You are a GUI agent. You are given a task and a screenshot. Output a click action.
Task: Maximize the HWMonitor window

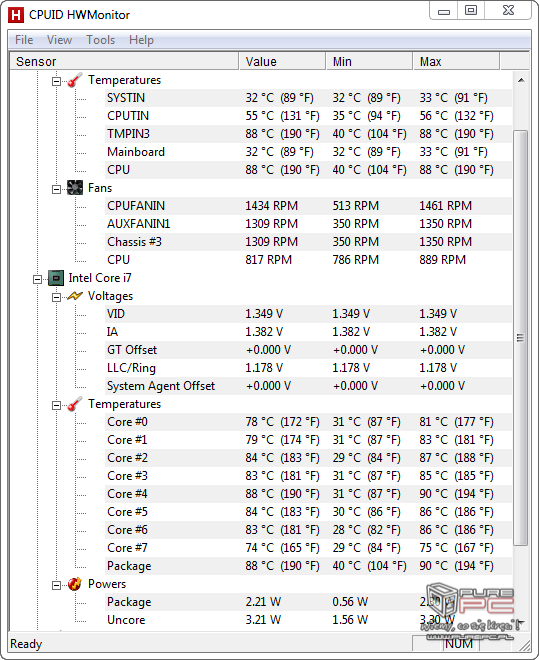coord(471,11)
